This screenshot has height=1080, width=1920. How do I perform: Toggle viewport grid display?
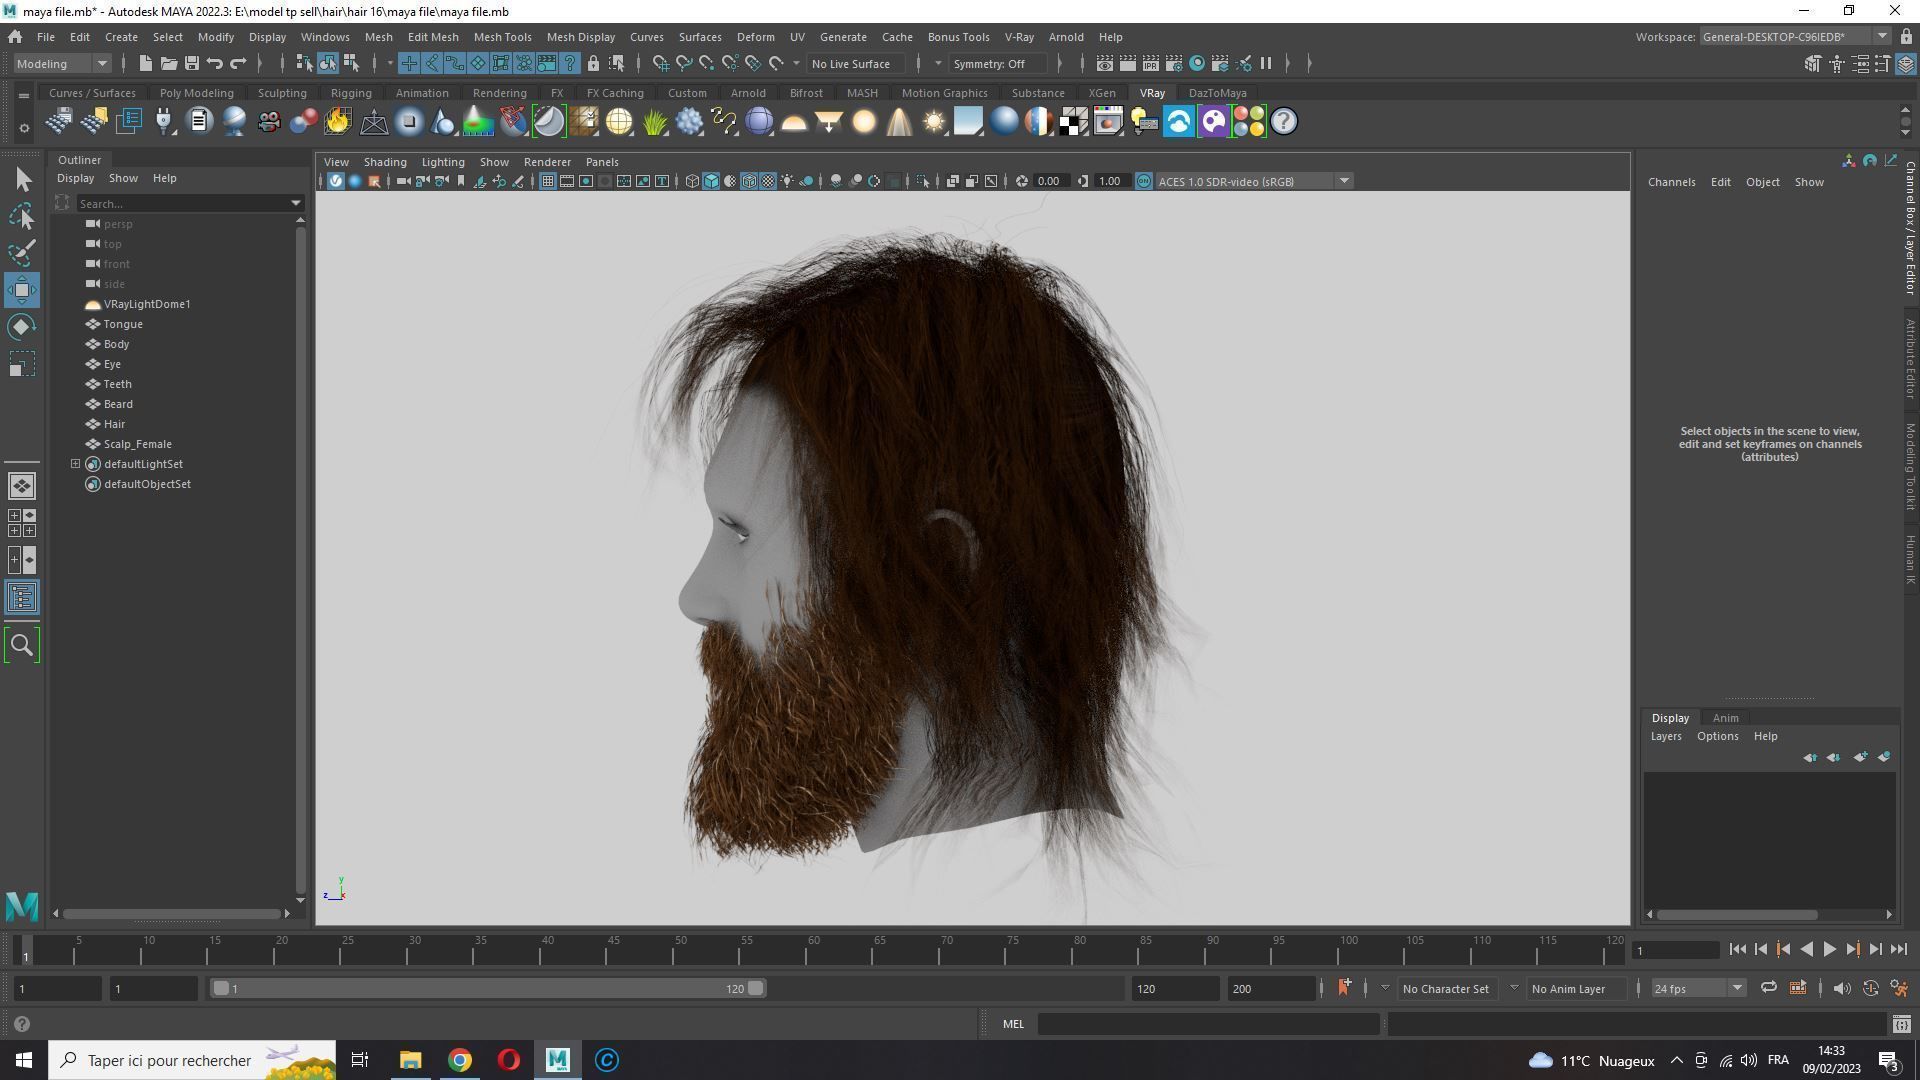548,181
